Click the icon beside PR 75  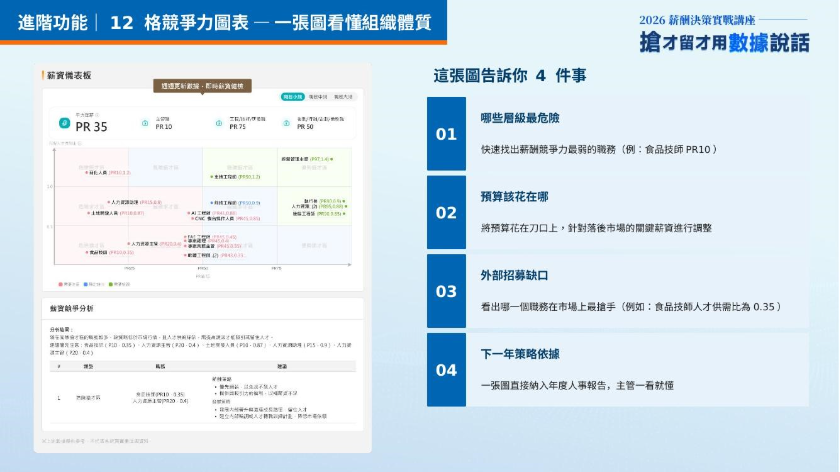tap(219, 123)
